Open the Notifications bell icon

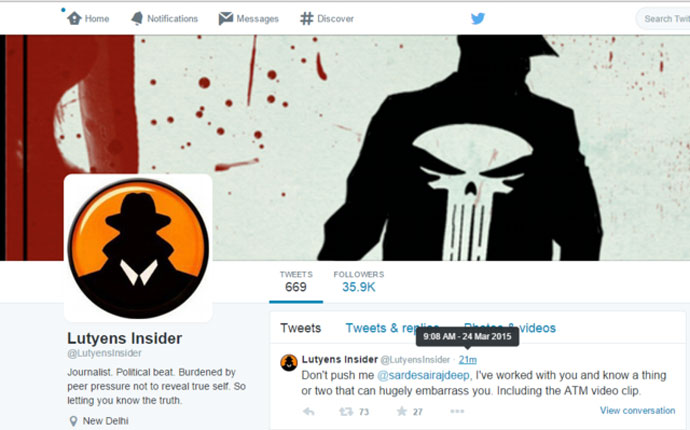[137, 18]
